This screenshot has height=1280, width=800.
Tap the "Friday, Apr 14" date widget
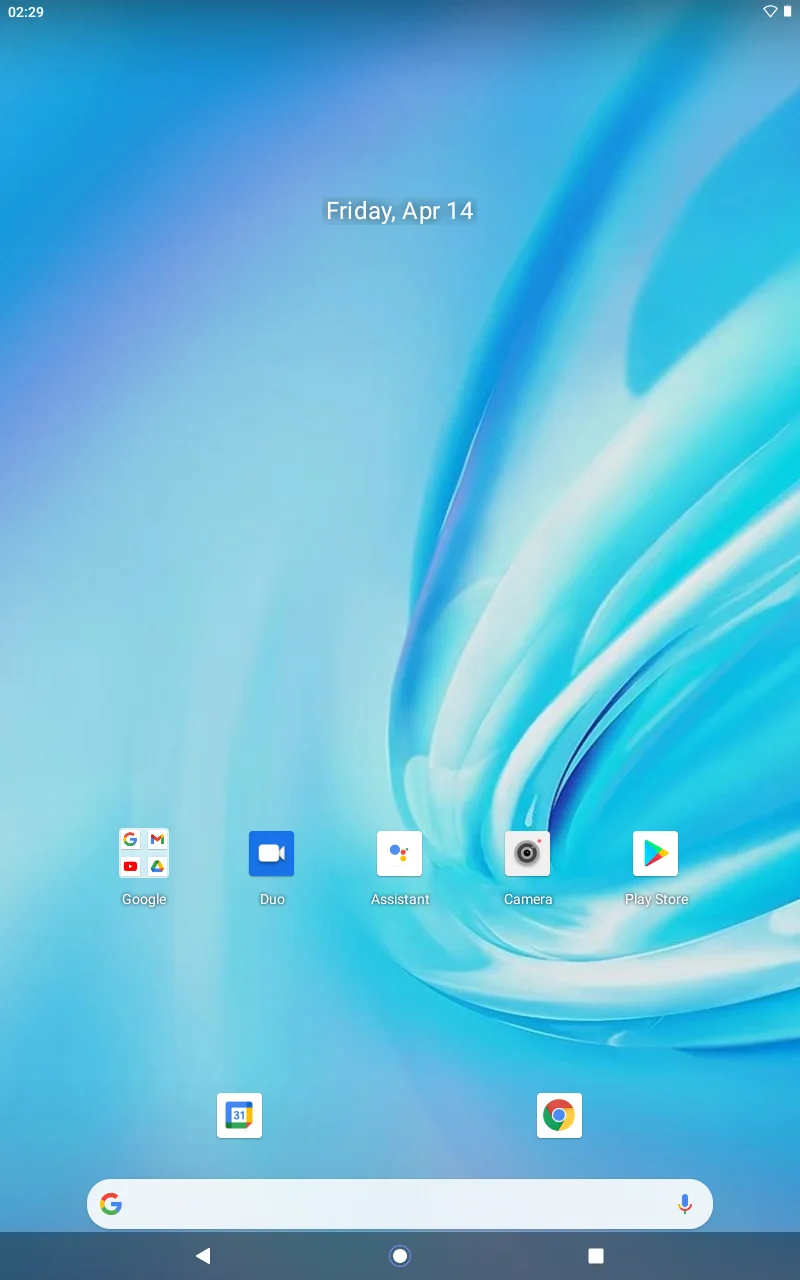[400, 211]
